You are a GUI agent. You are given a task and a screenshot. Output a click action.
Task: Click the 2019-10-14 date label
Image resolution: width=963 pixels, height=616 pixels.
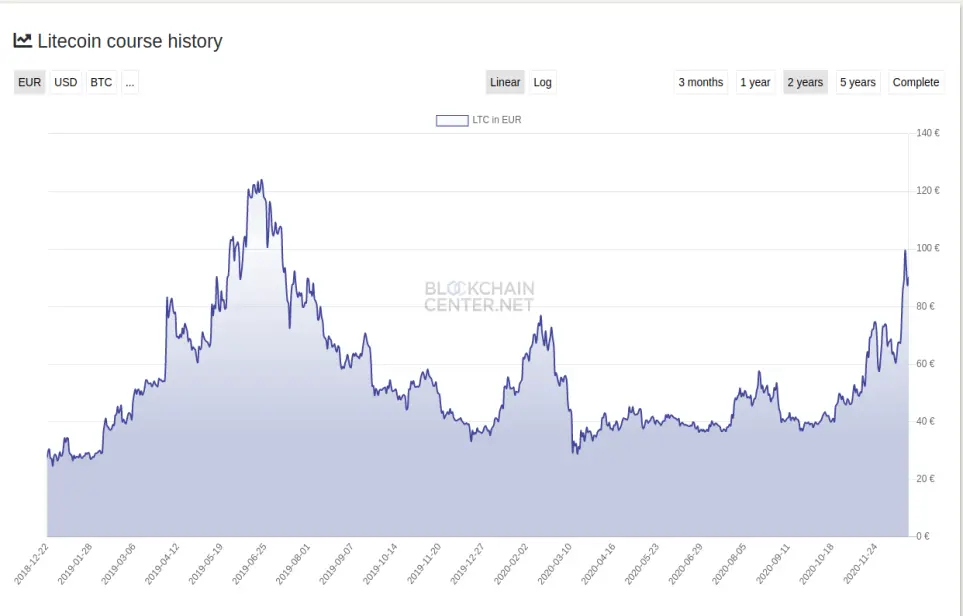tap(380, 564)
